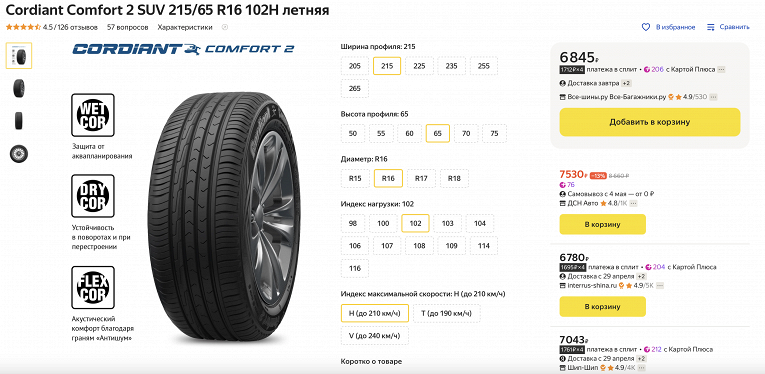Image resolution: width=765 pixels, height=374 pixels.
Task: Click the Добавить в корзину button
Action: tap(650, 122)
